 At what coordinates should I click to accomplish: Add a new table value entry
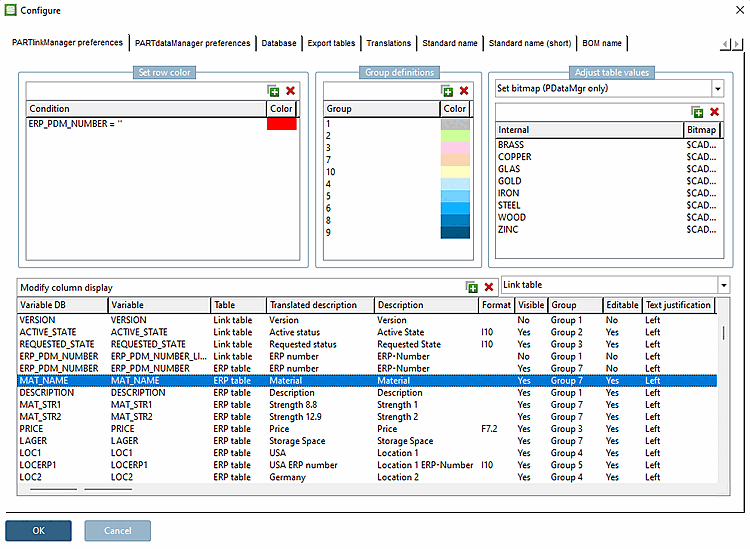coord(698,112)
